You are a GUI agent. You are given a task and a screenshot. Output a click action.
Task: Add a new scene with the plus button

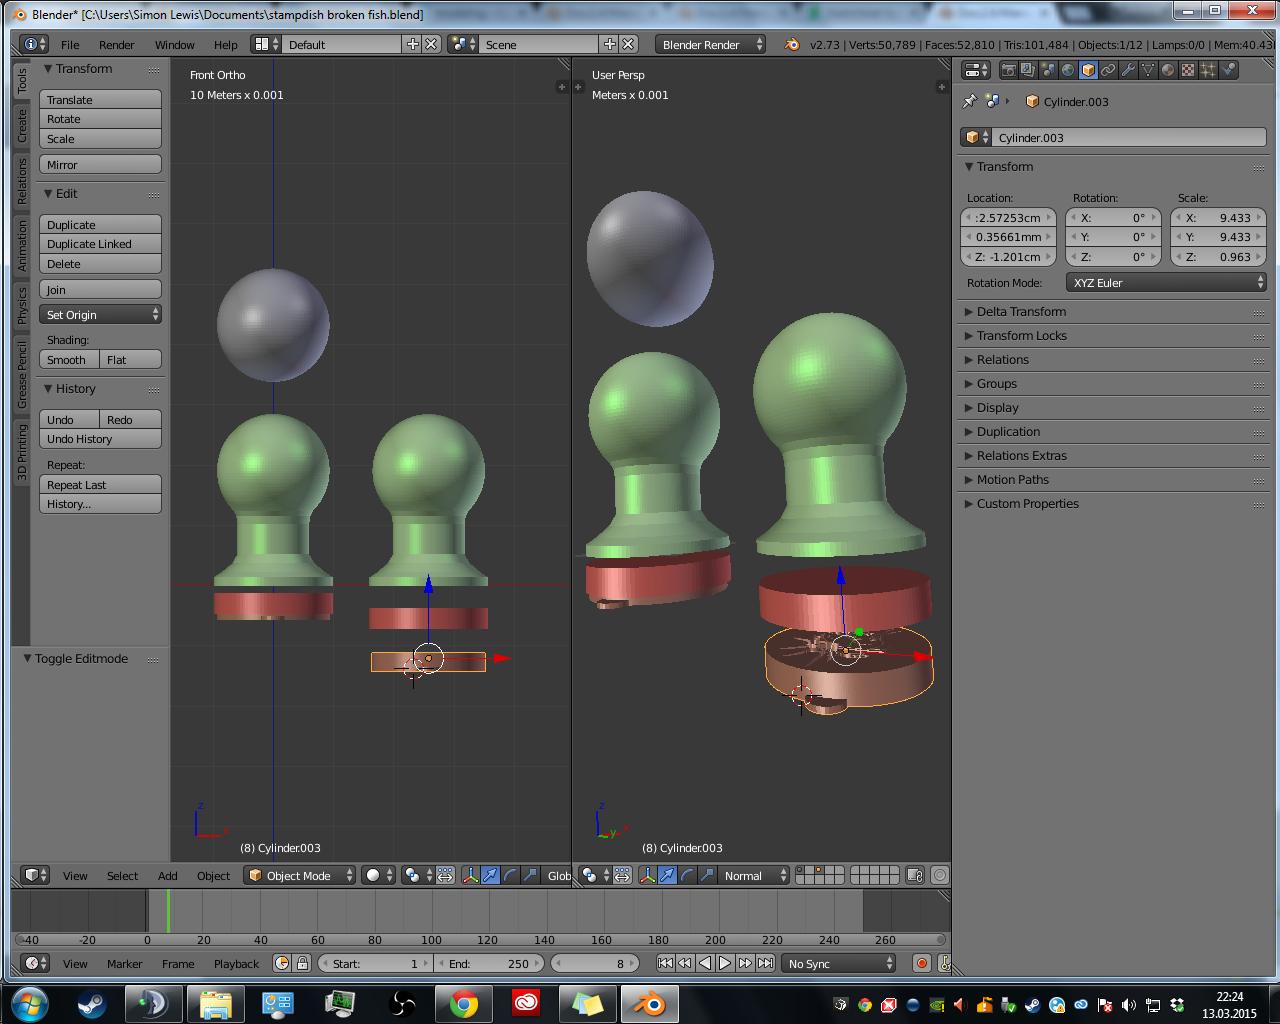[x=609, y=45]
